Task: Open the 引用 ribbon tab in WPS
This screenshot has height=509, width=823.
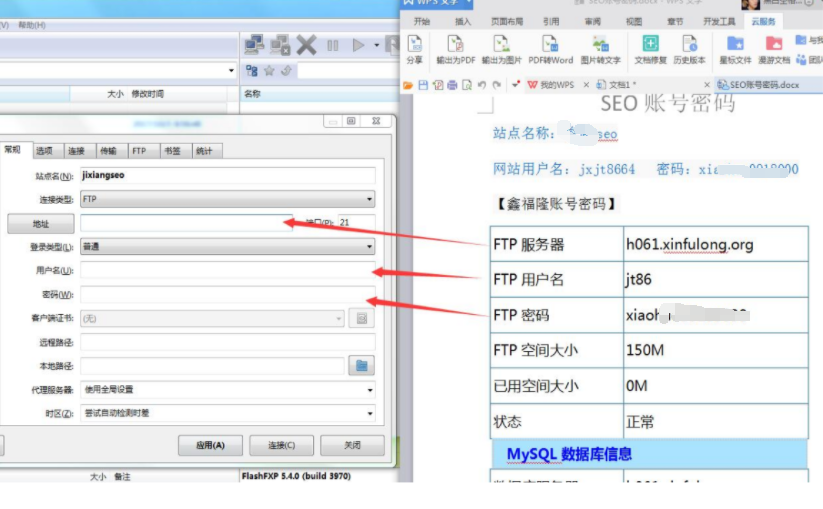Action: point(551,22)
